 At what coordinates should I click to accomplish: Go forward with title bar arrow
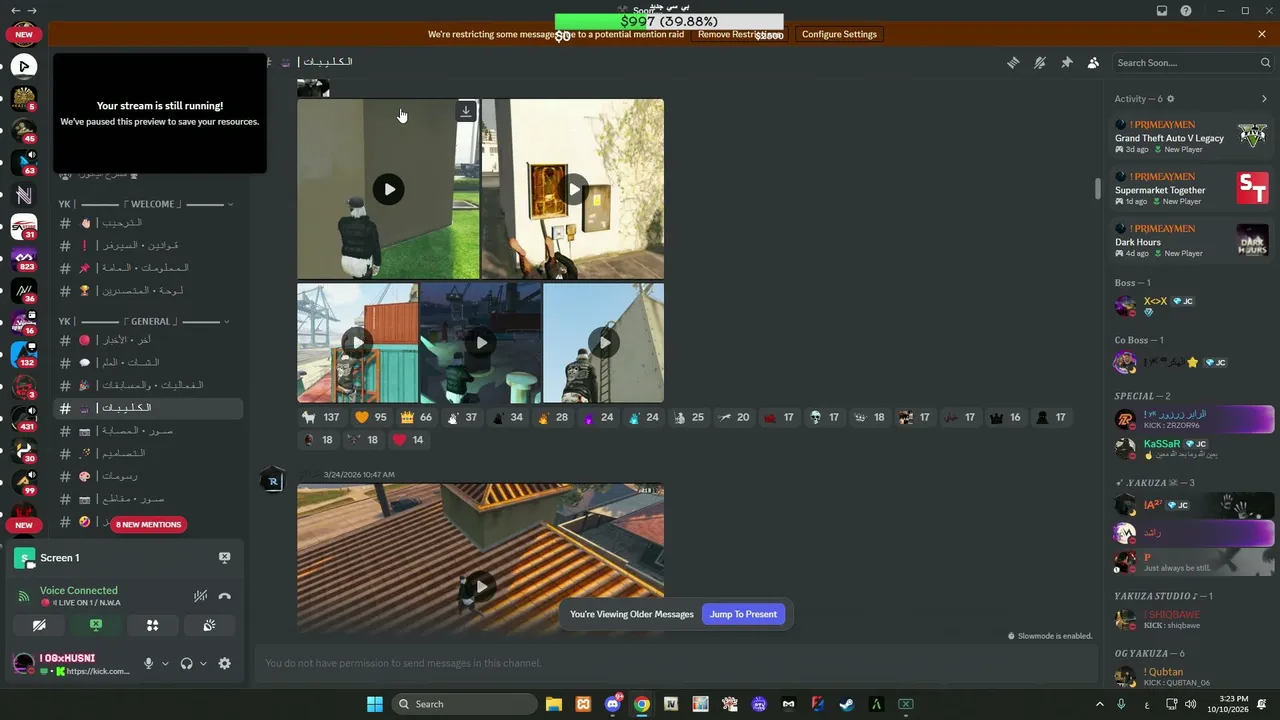(x=31, y=11)
